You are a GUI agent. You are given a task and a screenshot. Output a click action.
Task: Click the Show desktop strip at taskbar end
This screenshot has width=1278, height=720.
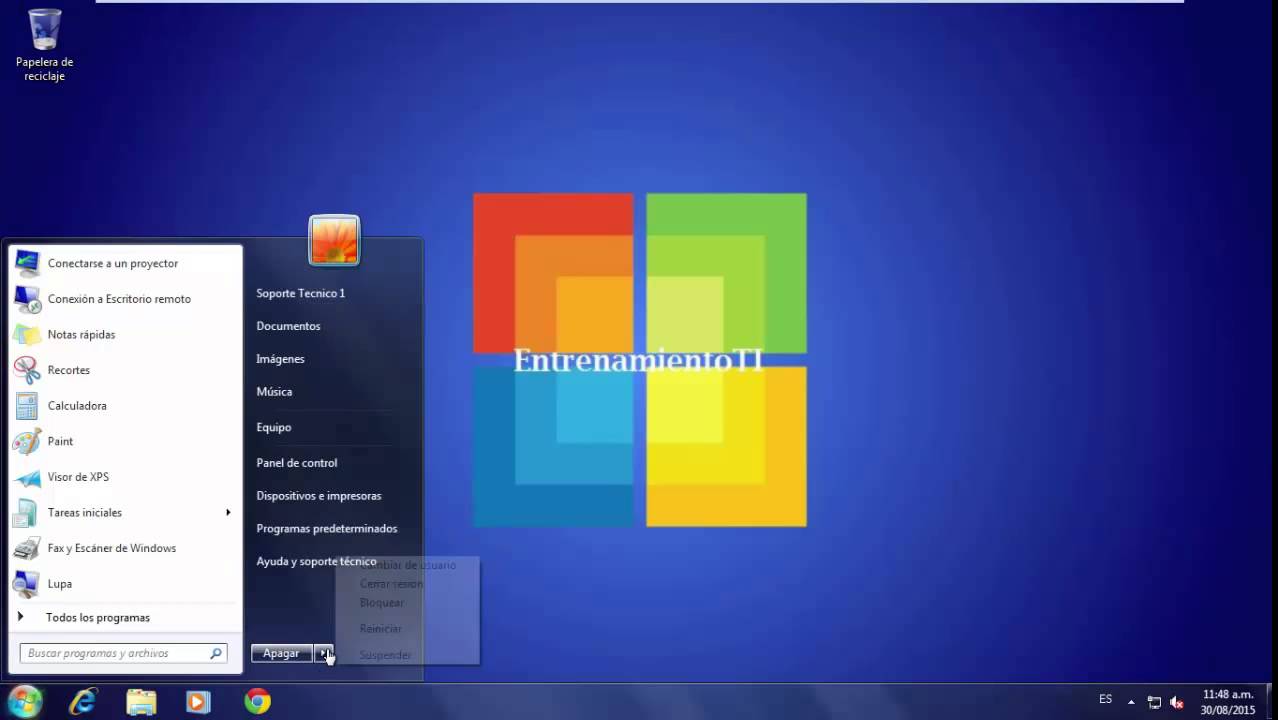pos(1271,702)
